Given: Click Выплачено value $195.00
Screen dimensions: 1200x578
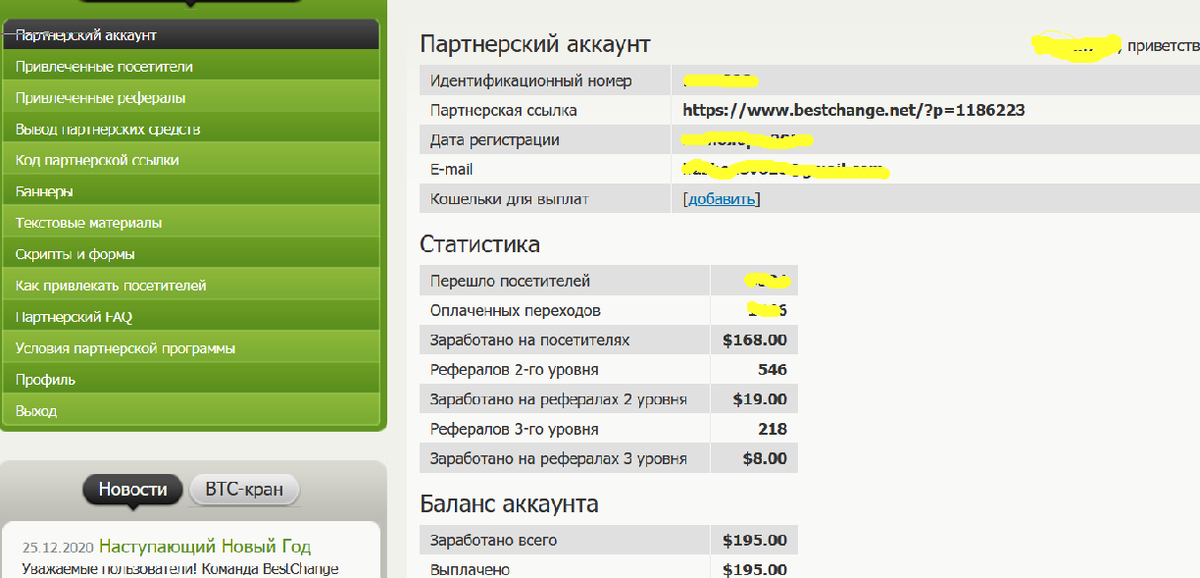Looking at the screenshot, I should pos(755,569).
